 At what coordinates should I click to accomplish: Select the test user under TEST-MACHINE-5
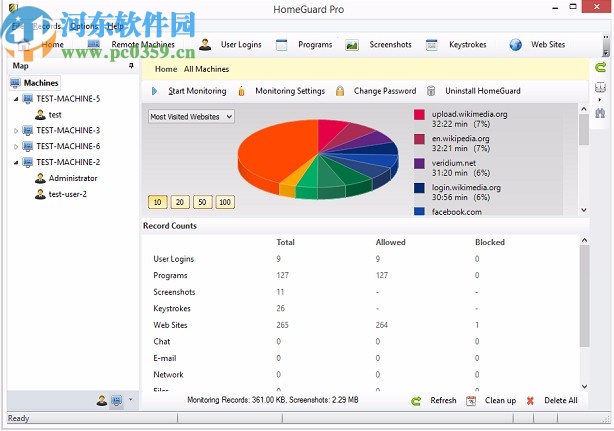pos(55,115)
